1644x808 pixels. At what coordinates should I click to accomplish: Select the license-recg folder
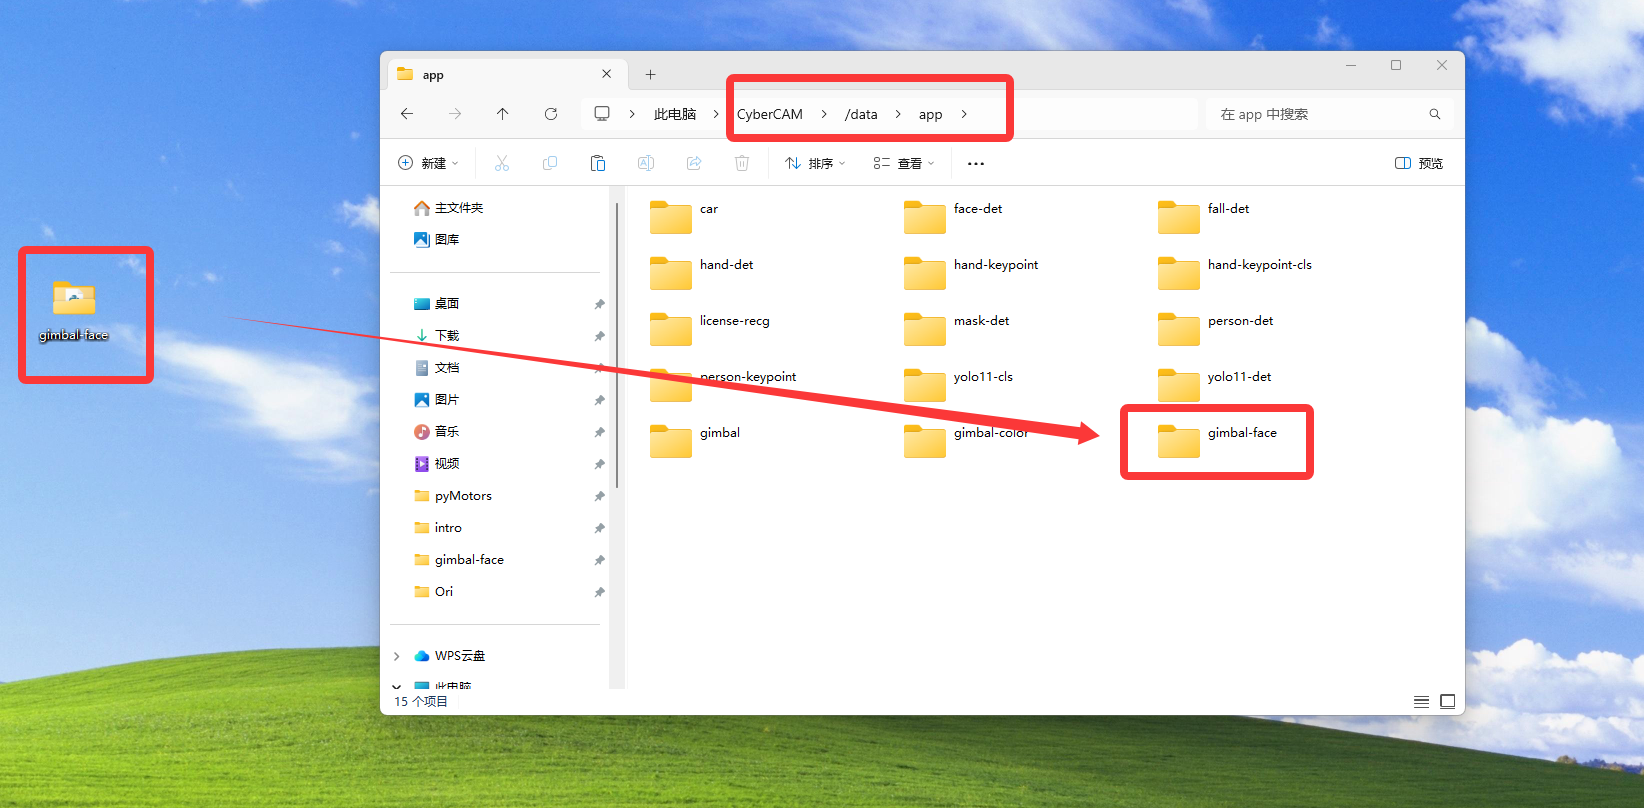710,328
